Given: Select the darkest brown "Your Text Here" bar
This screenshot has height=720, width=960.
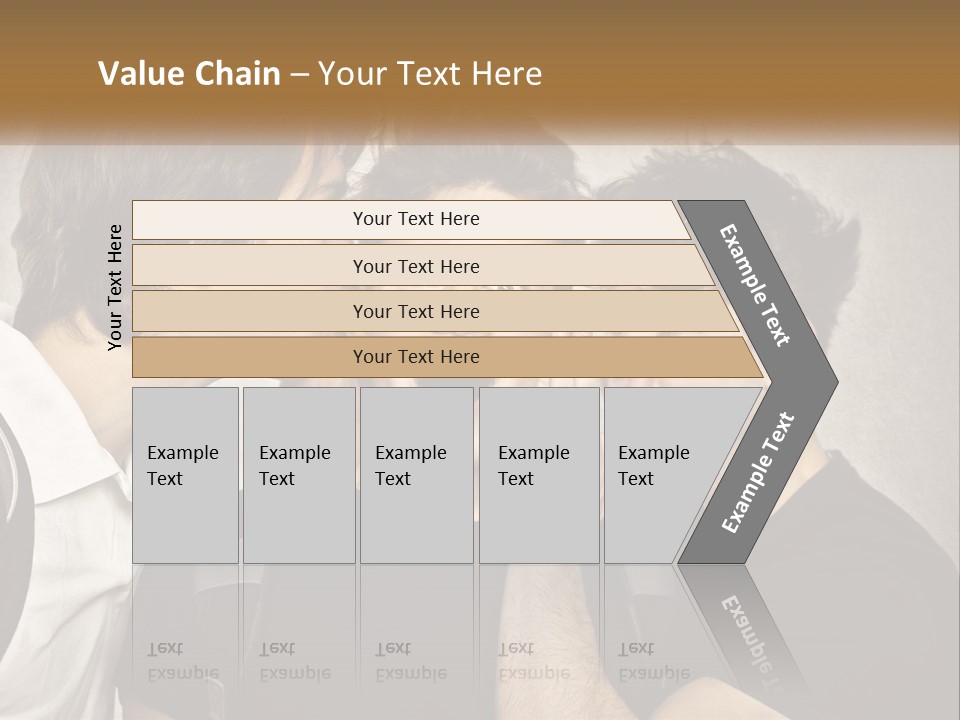Looking at the screenshot, I should pyautogui.click(x=447, y=357).
